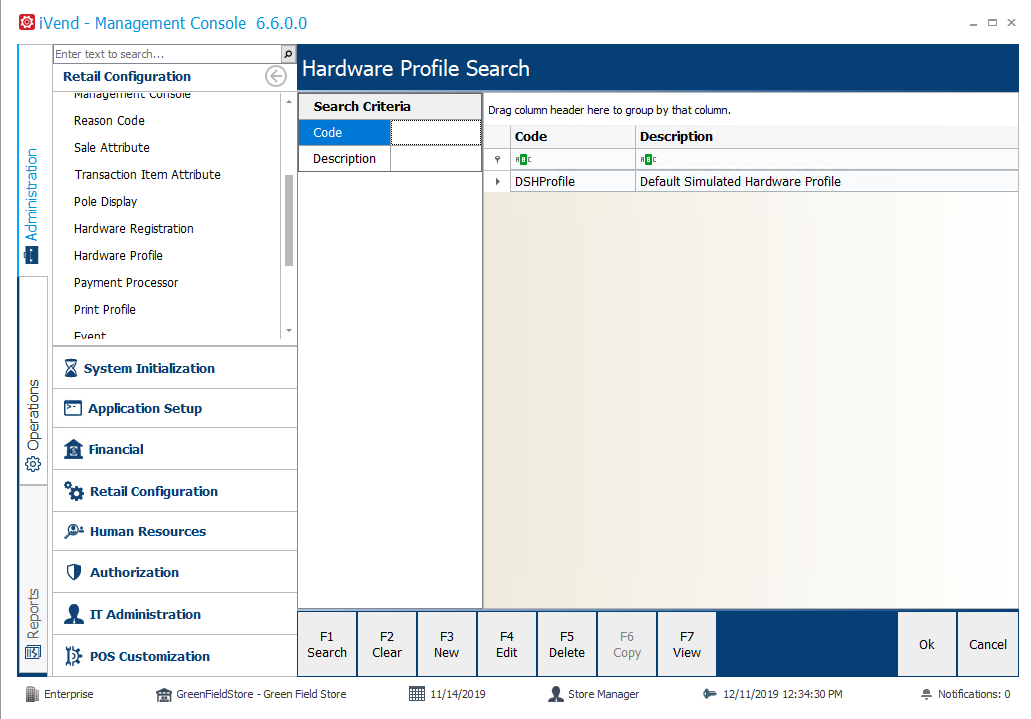Select the DSHProfile code cell
Image resolution: width=1031 pixels, height=719 pixels.
click(573, 182)
